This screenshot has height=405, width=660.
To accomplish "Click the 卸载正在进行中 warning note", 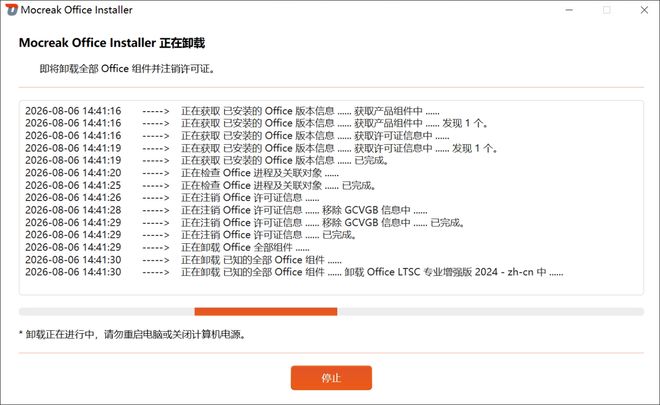I will [133, 334].
